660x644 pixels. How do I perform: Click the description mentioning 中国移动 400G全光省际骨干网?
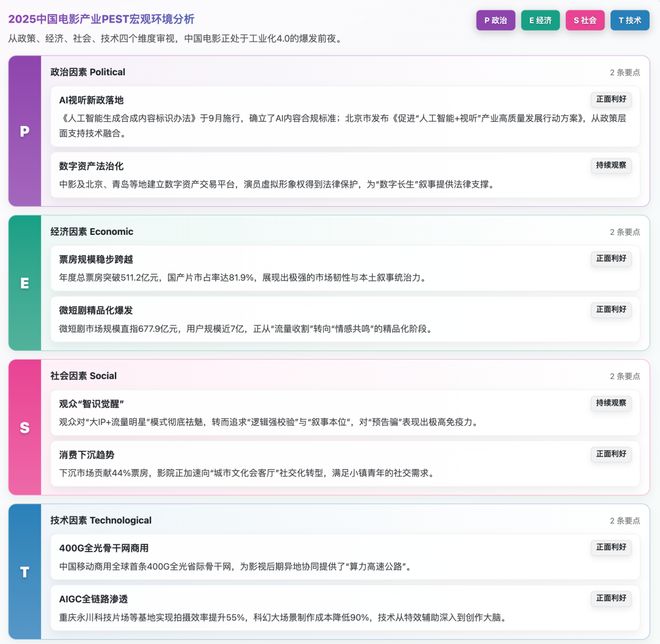[x=236, y=567]
